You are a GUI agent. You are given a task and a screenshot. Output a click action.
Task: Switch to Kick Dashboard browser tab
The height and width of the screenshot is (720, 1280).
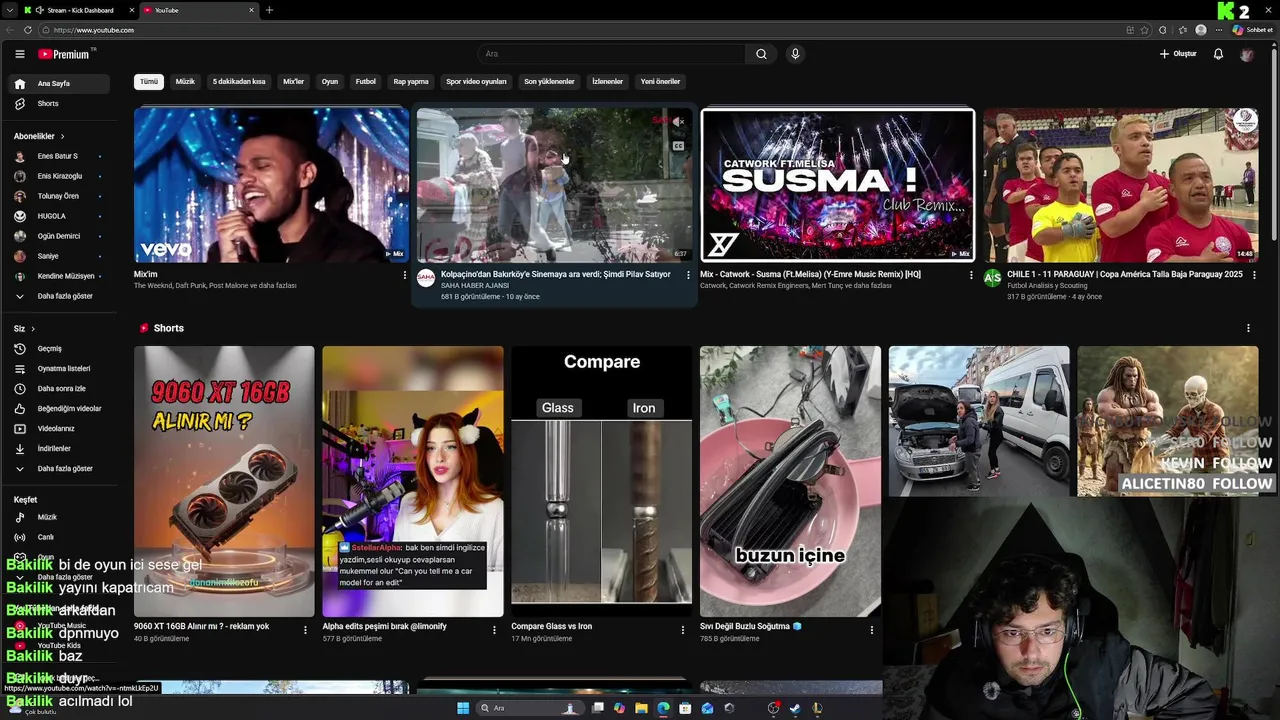point(80,10)
